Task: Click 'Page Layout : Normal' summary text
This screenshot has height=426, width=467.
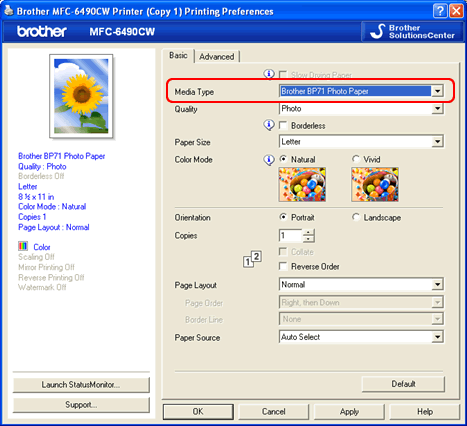Action: tap(54, 227)
